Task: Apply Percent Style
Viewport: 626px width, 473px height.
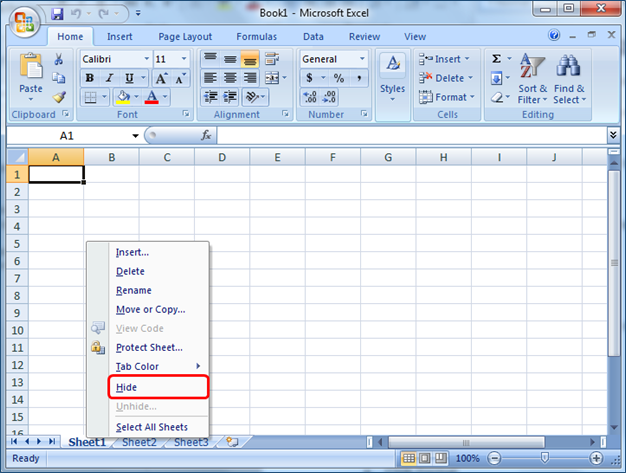Action: coord(339,78)
